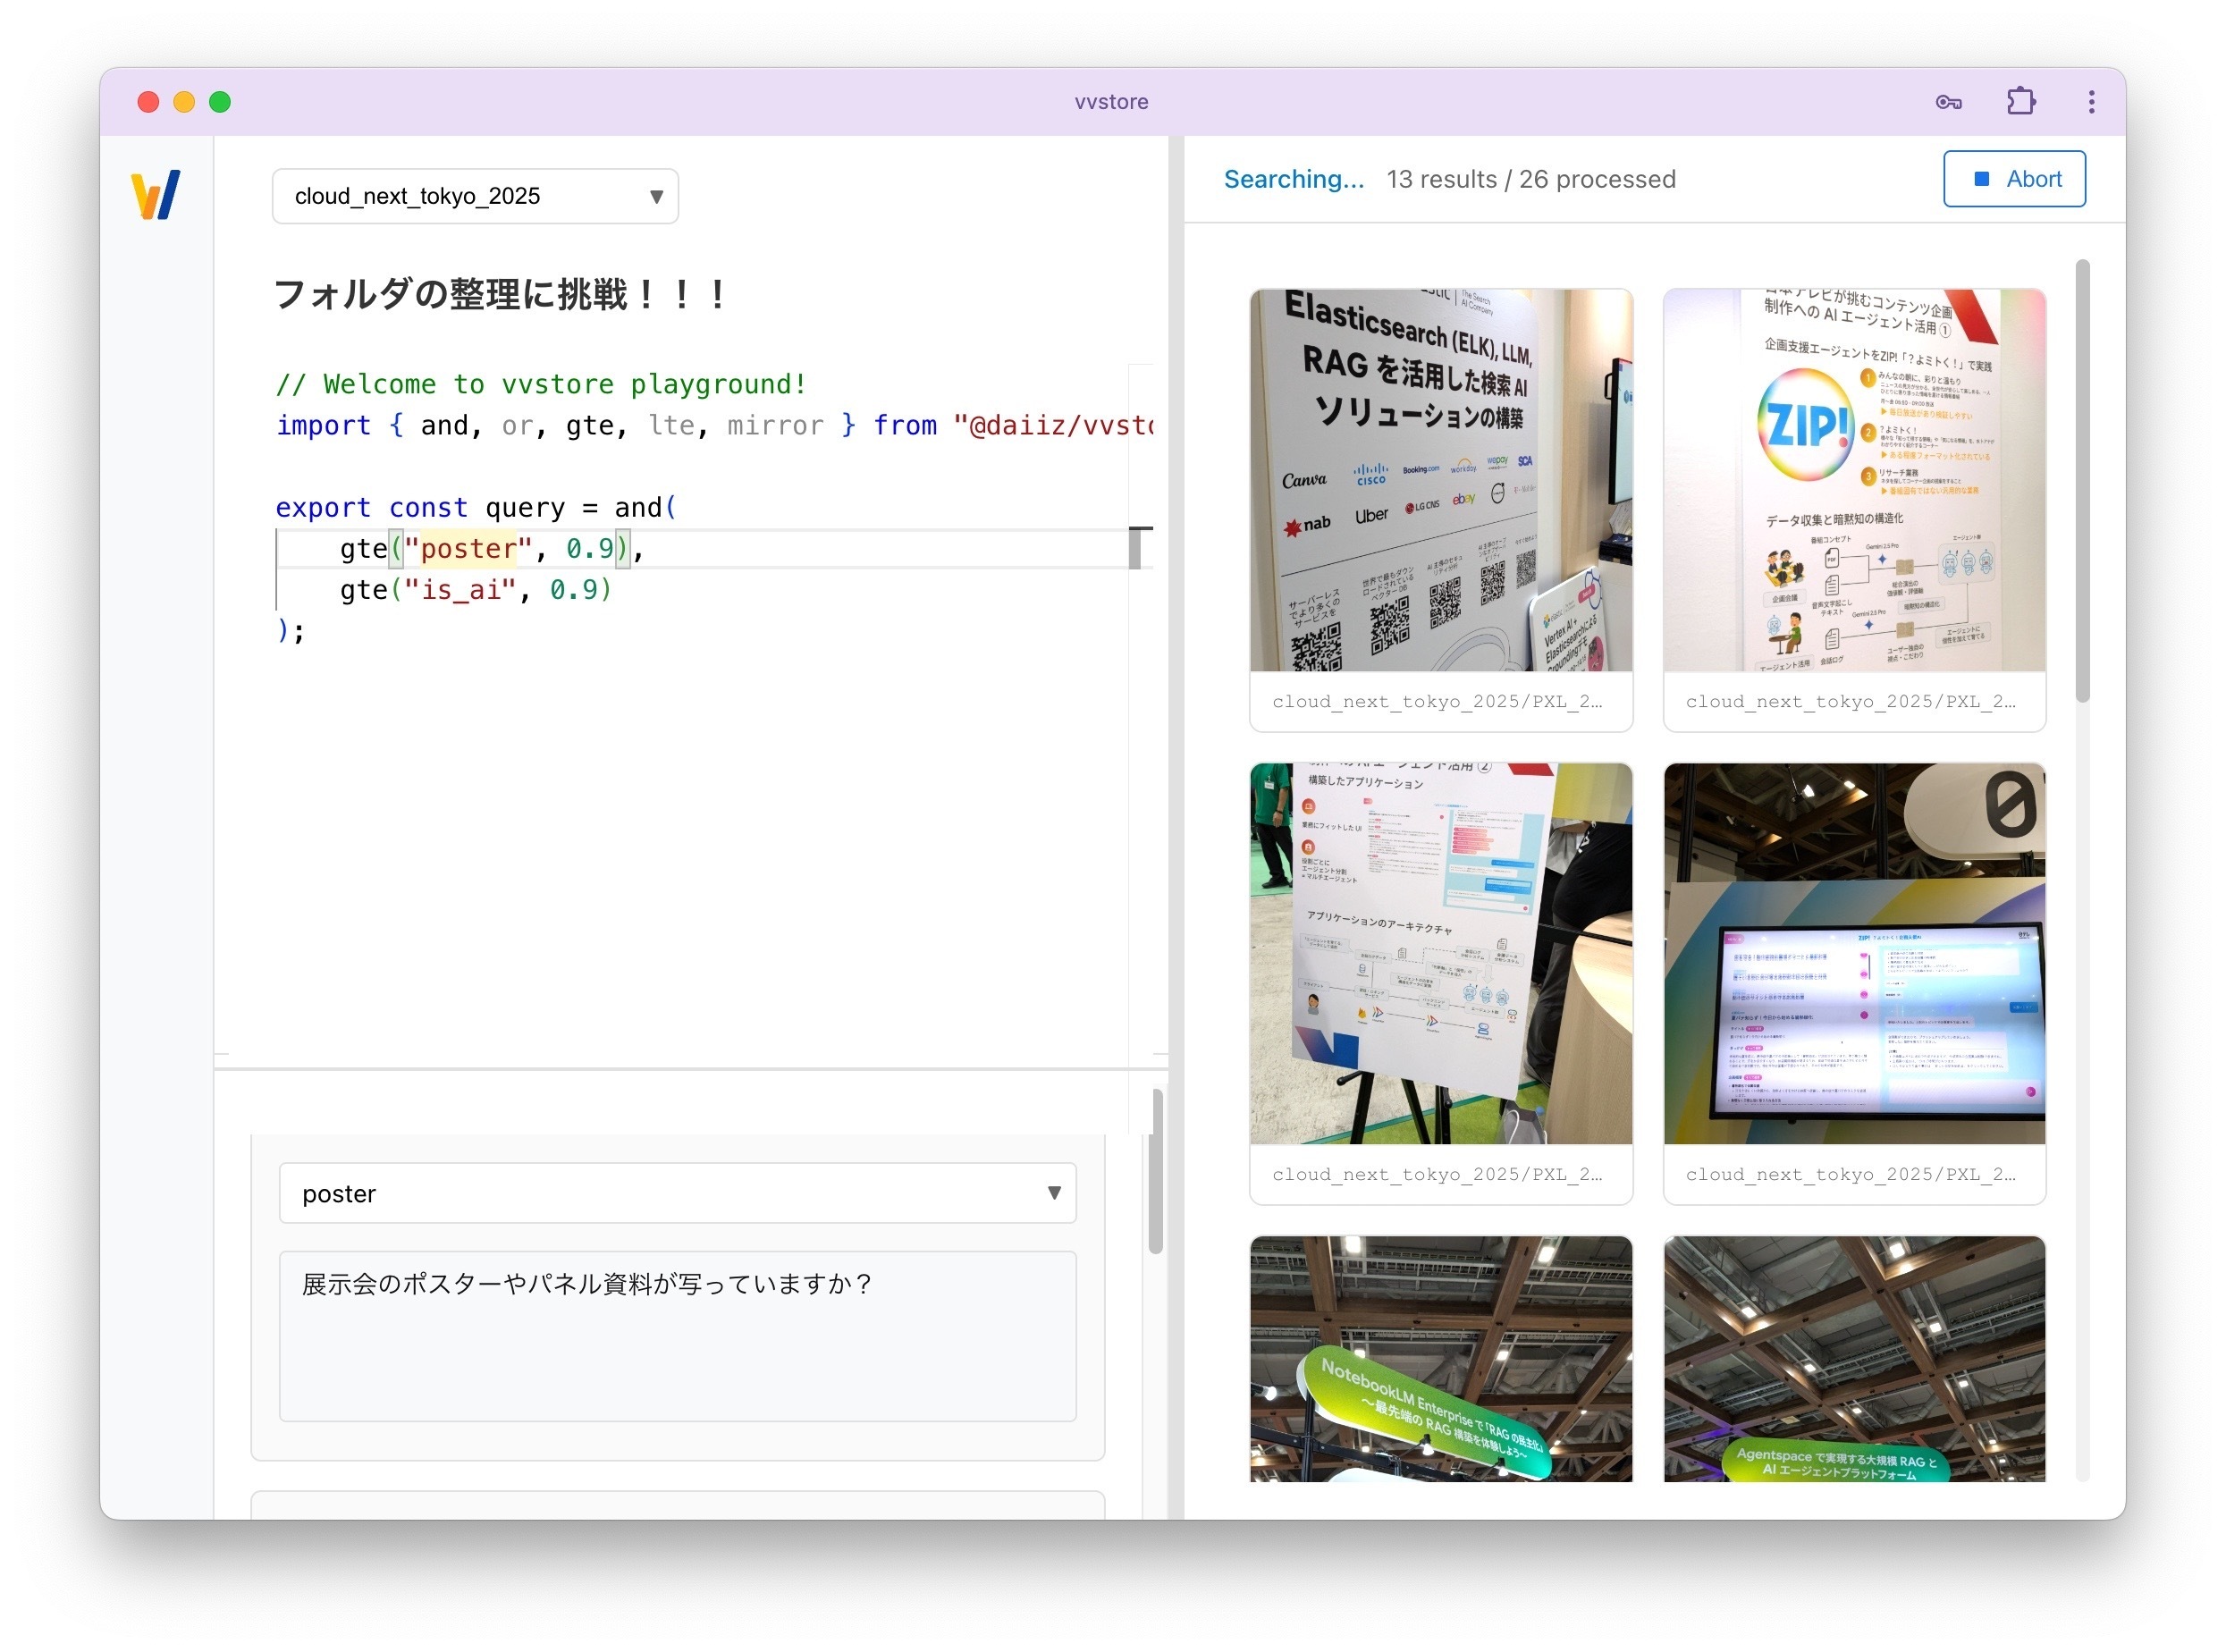Click the stop square icon in Abort button
Viewport: 2226px width, 1652px height.
pyautogui.click(x=1981, y=179)
